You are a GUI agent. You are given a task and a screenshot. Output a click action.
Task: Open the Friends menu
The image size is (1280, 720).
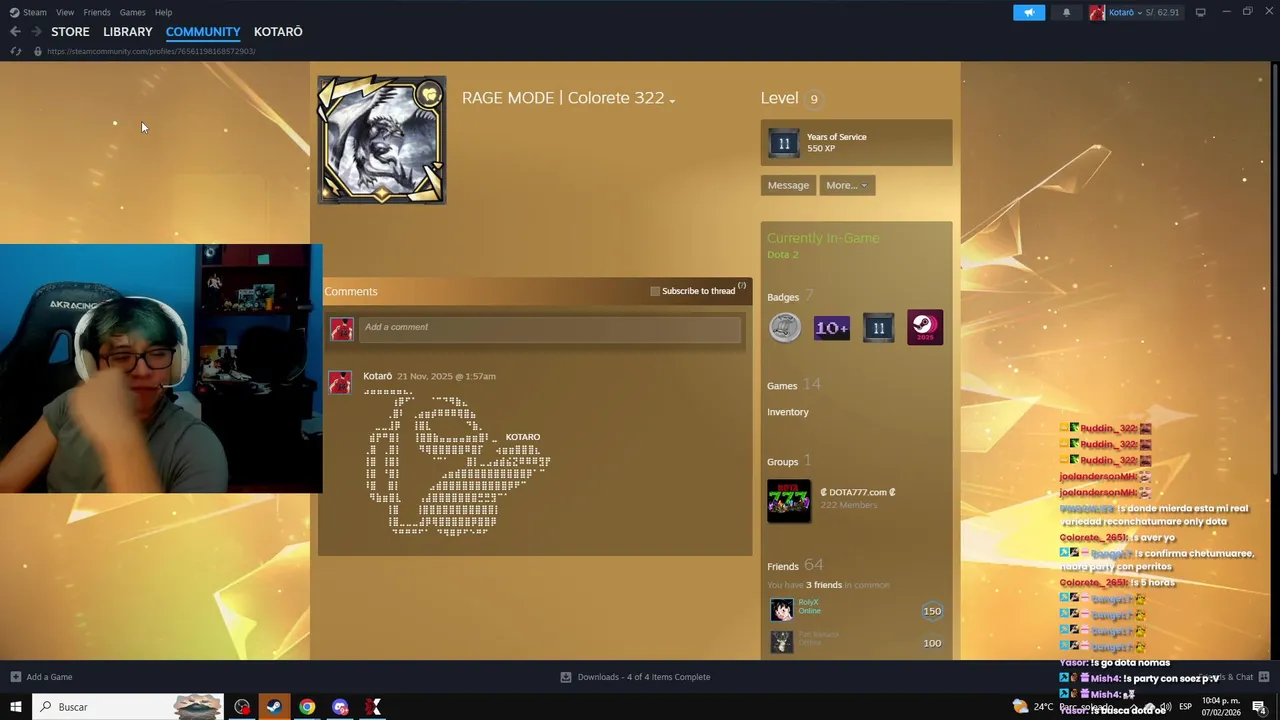(97, 12)
